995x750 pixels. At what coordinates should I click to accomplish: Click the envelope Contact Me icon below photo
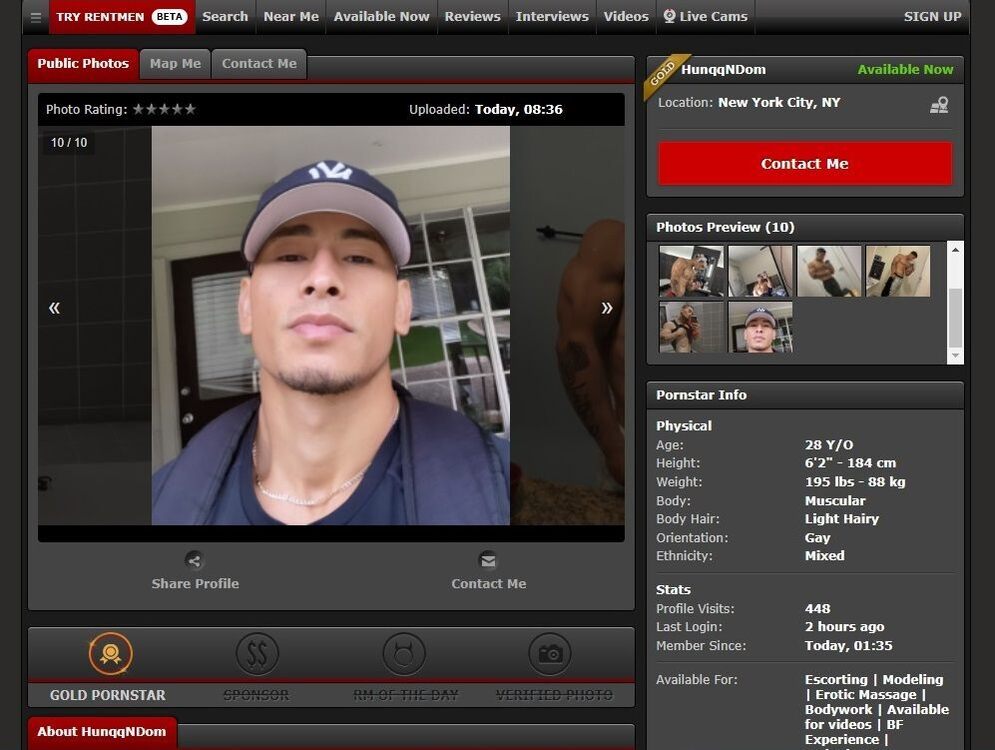point(488,560)
